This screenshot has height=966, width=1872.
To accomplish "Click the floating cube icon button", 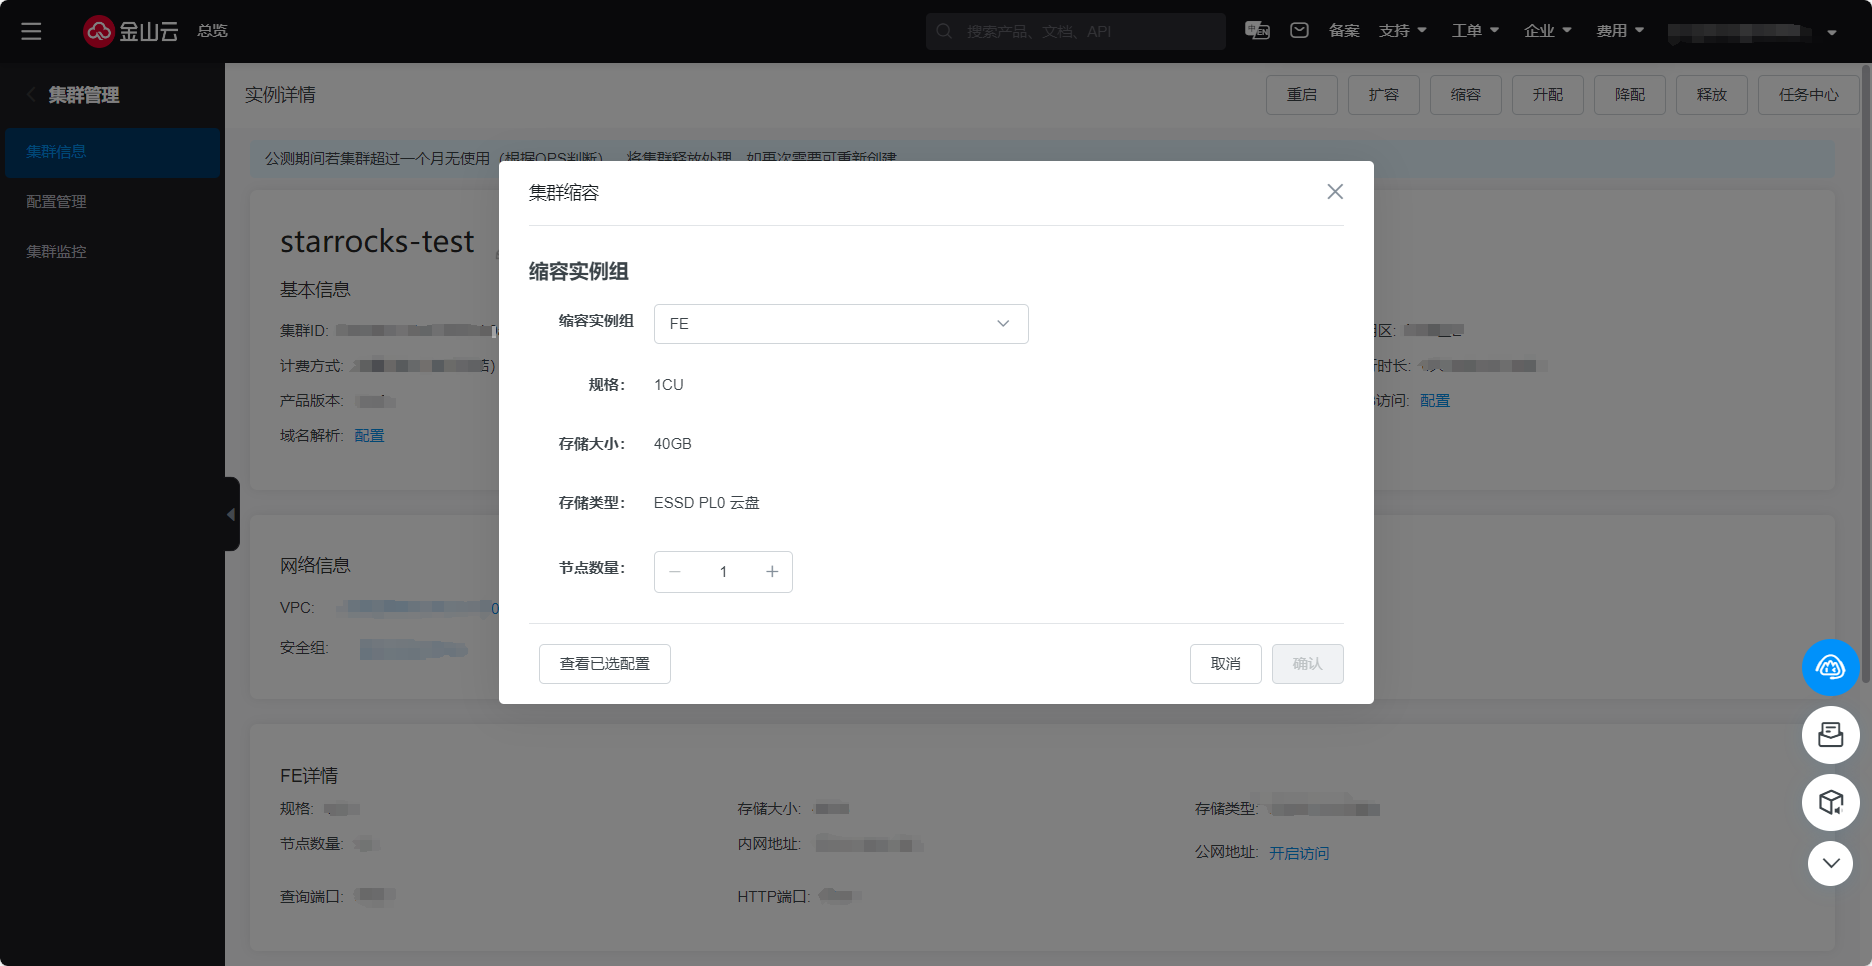I will point(1830,802).
